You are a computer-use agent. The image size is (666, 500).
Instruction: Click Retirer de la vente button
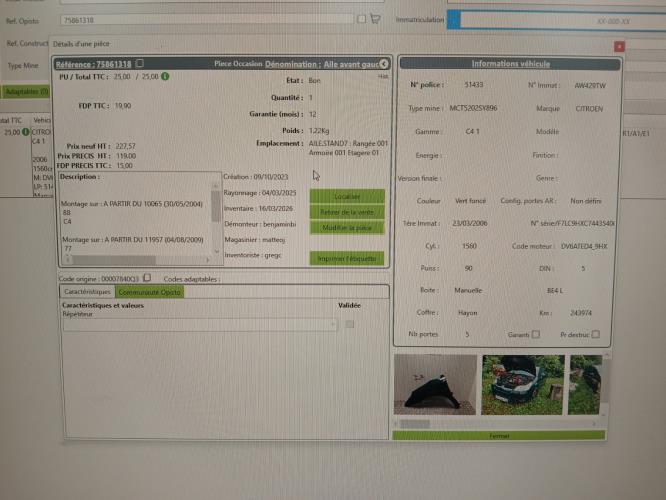click(346, 213)
